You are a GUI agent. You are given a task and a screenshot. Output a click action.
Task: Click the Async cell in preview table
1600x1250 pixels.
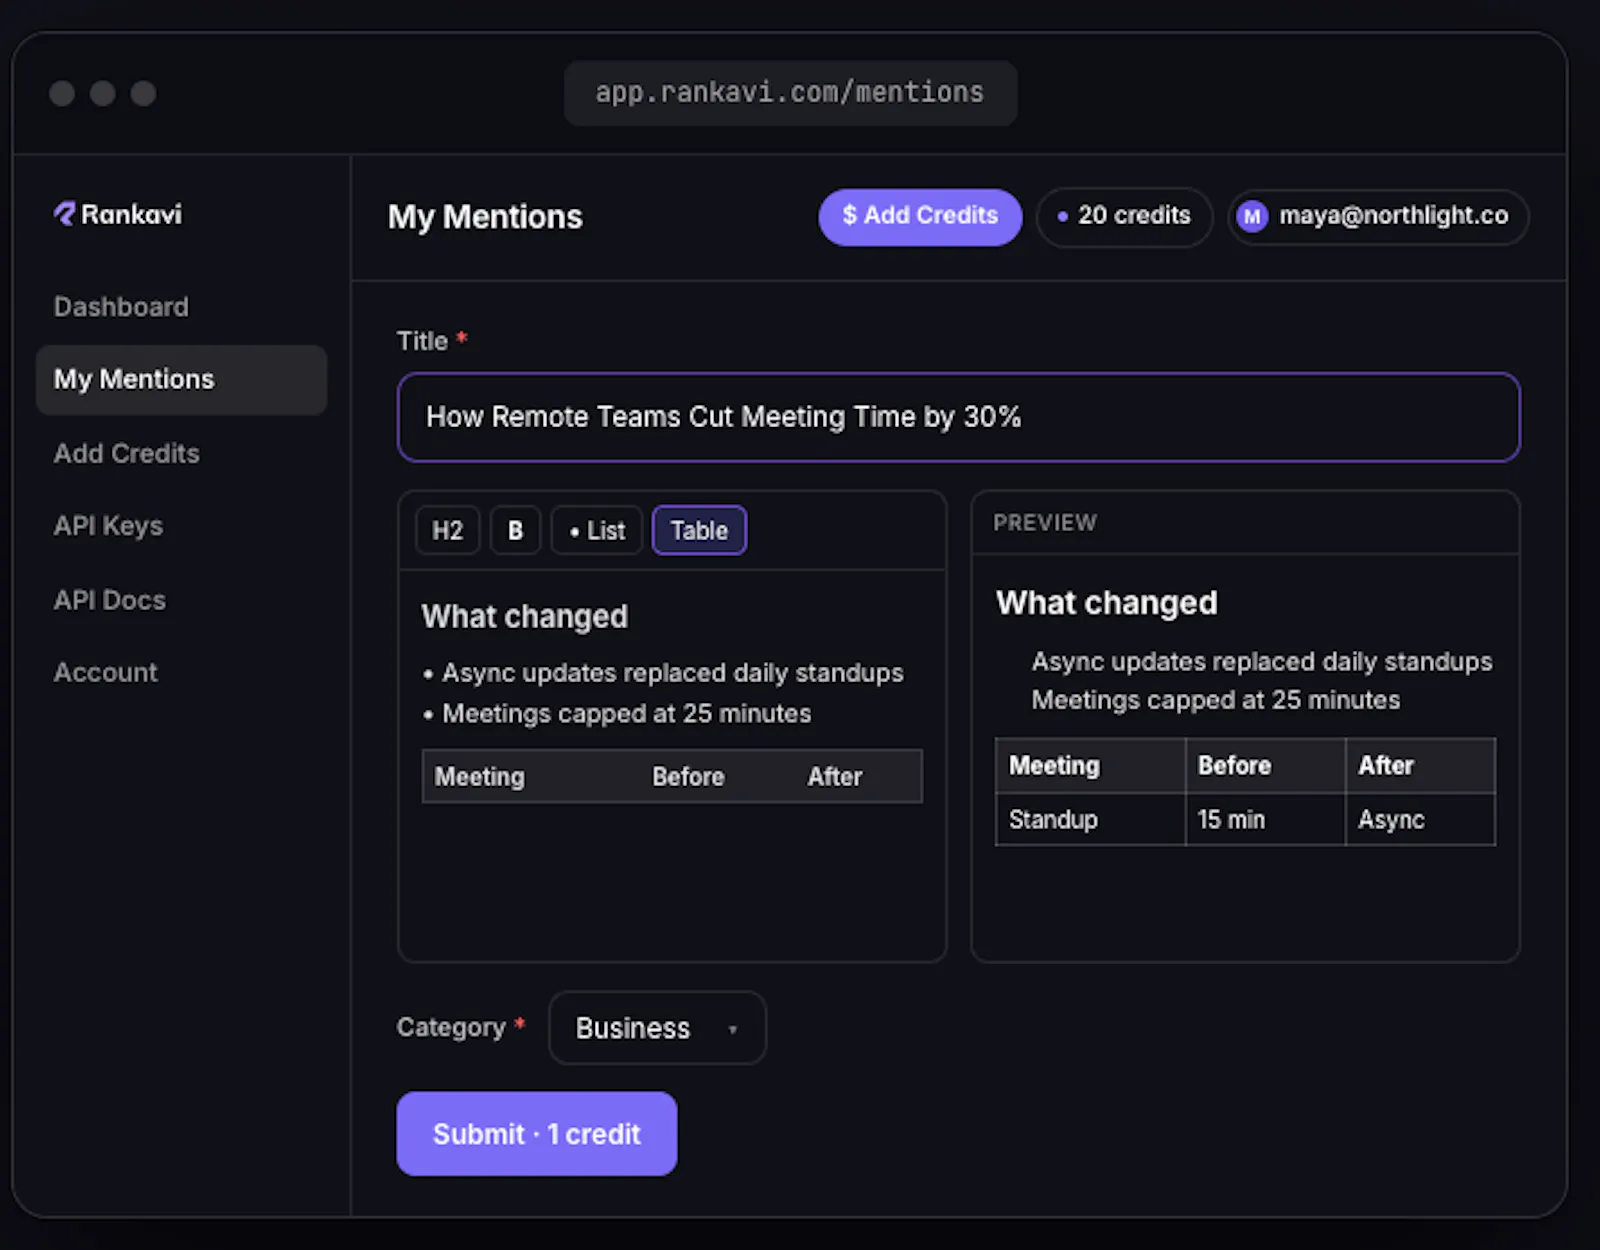click(x=1421, y=820)
